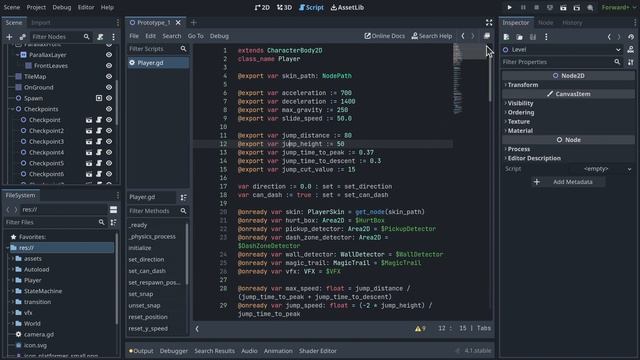
Task: Click the Stop running project icon
Action: point(536,7)
